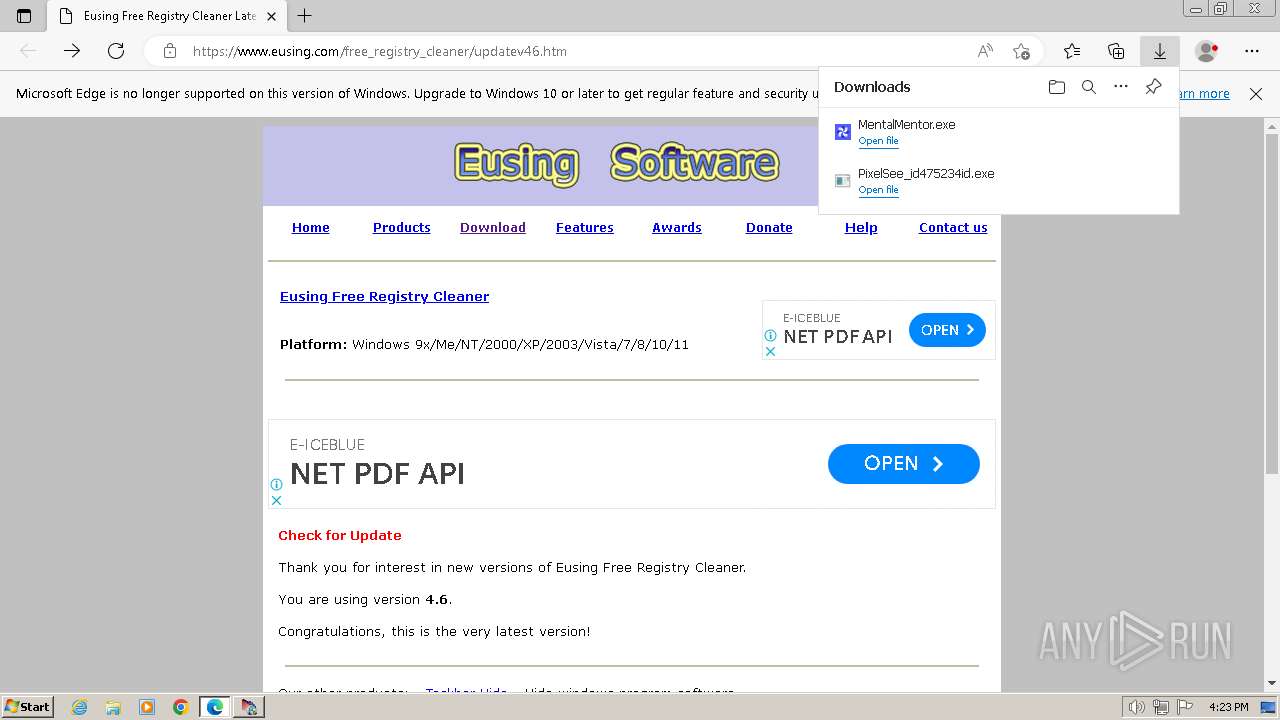Add this page to favorites star

[x=1021, y=51]
